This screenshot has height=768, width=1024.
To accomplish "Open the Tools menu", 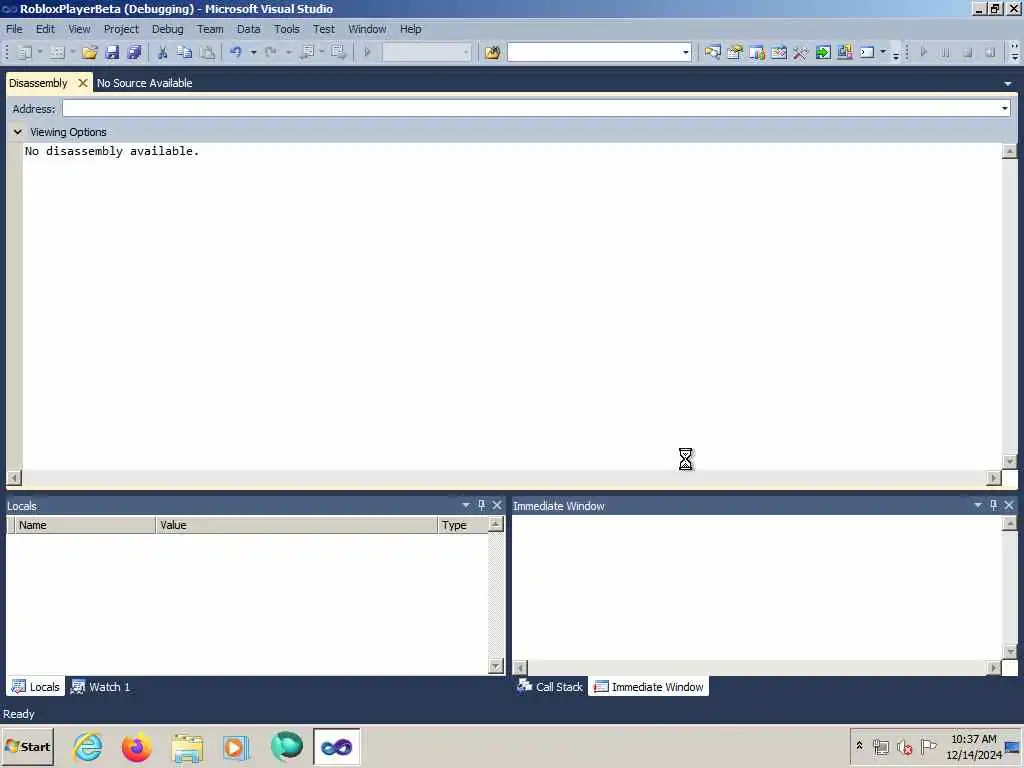I will (287, 29).
